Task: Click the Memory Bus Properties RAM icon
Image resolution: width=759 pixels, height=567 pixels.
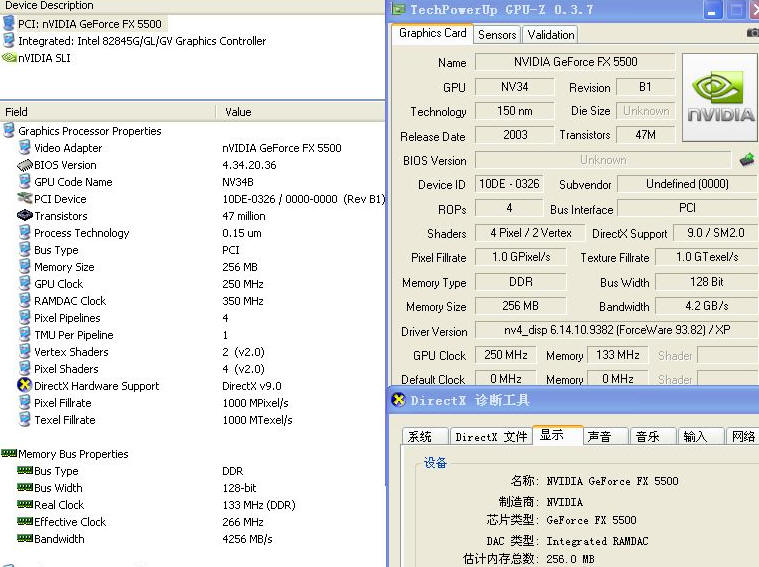Action: click(x=9, y=453)
